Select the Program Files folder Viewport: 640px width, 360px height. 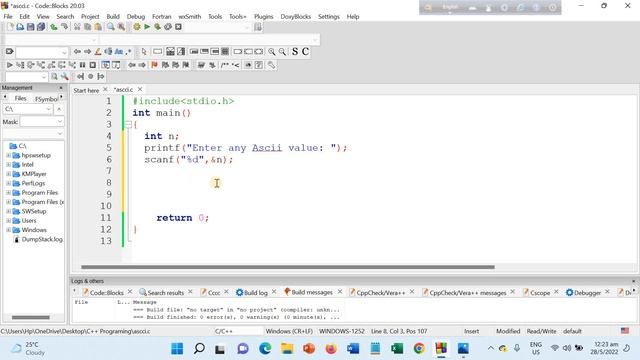[x=40, y=193]
